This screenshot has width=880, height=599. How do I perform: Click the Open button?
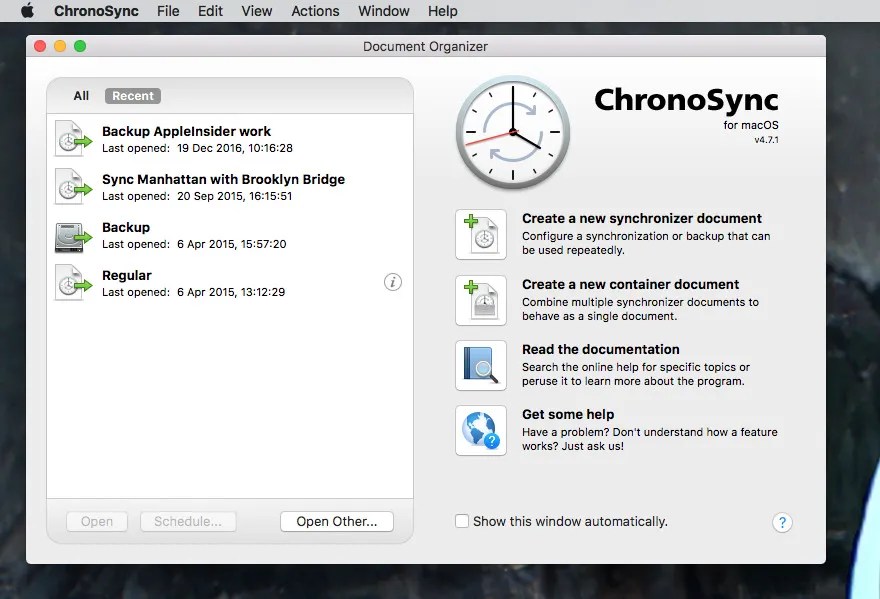(96, 521)
